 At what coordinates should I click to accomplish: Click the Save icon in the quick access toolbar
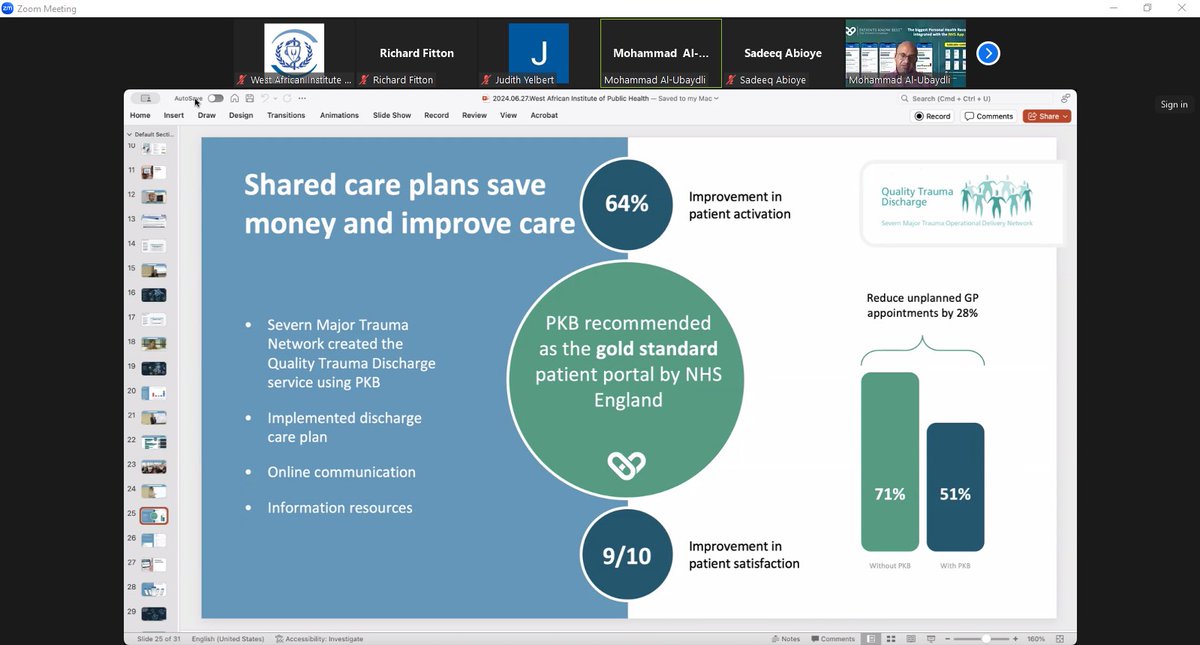click(249, 98)
